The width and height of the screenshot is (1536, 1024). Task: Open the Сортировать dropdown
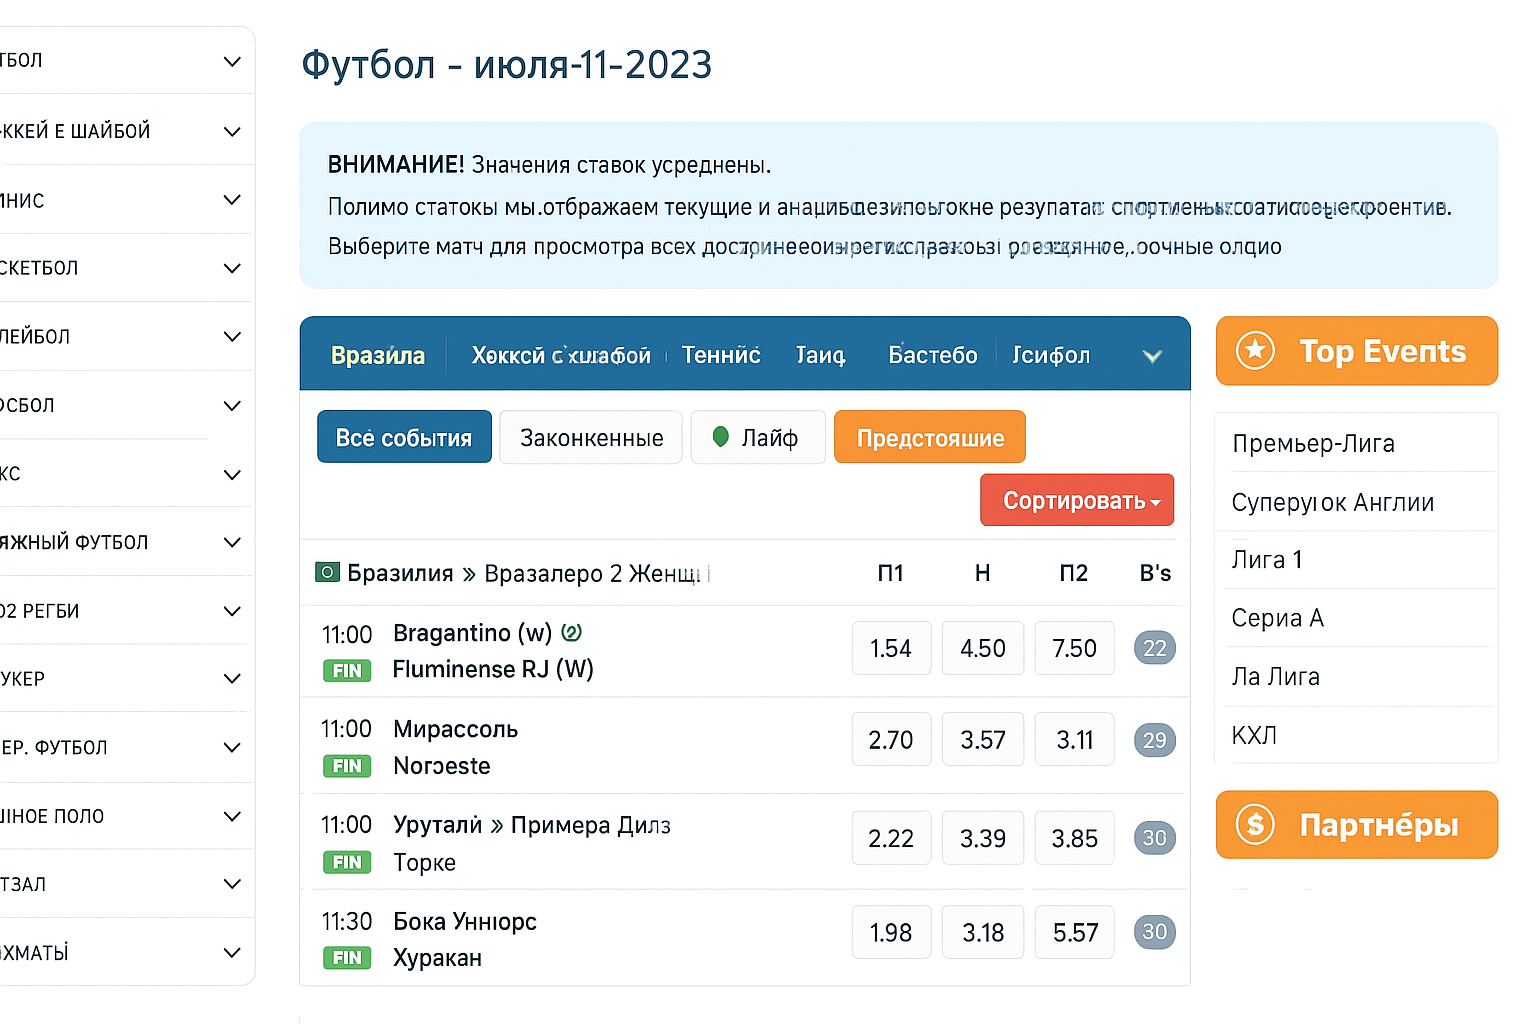(1077, 500)
